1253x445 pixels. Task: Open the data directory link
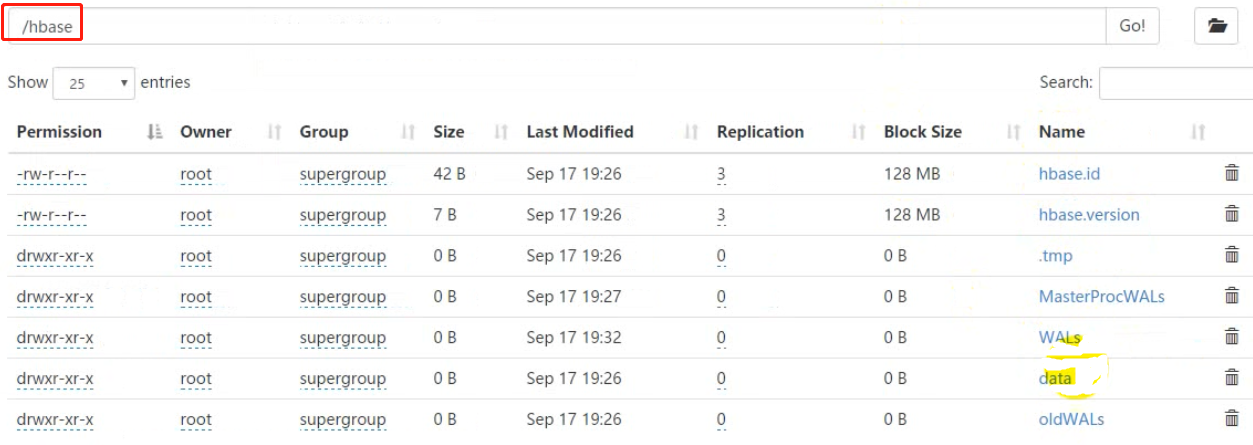pos(1056,378)
